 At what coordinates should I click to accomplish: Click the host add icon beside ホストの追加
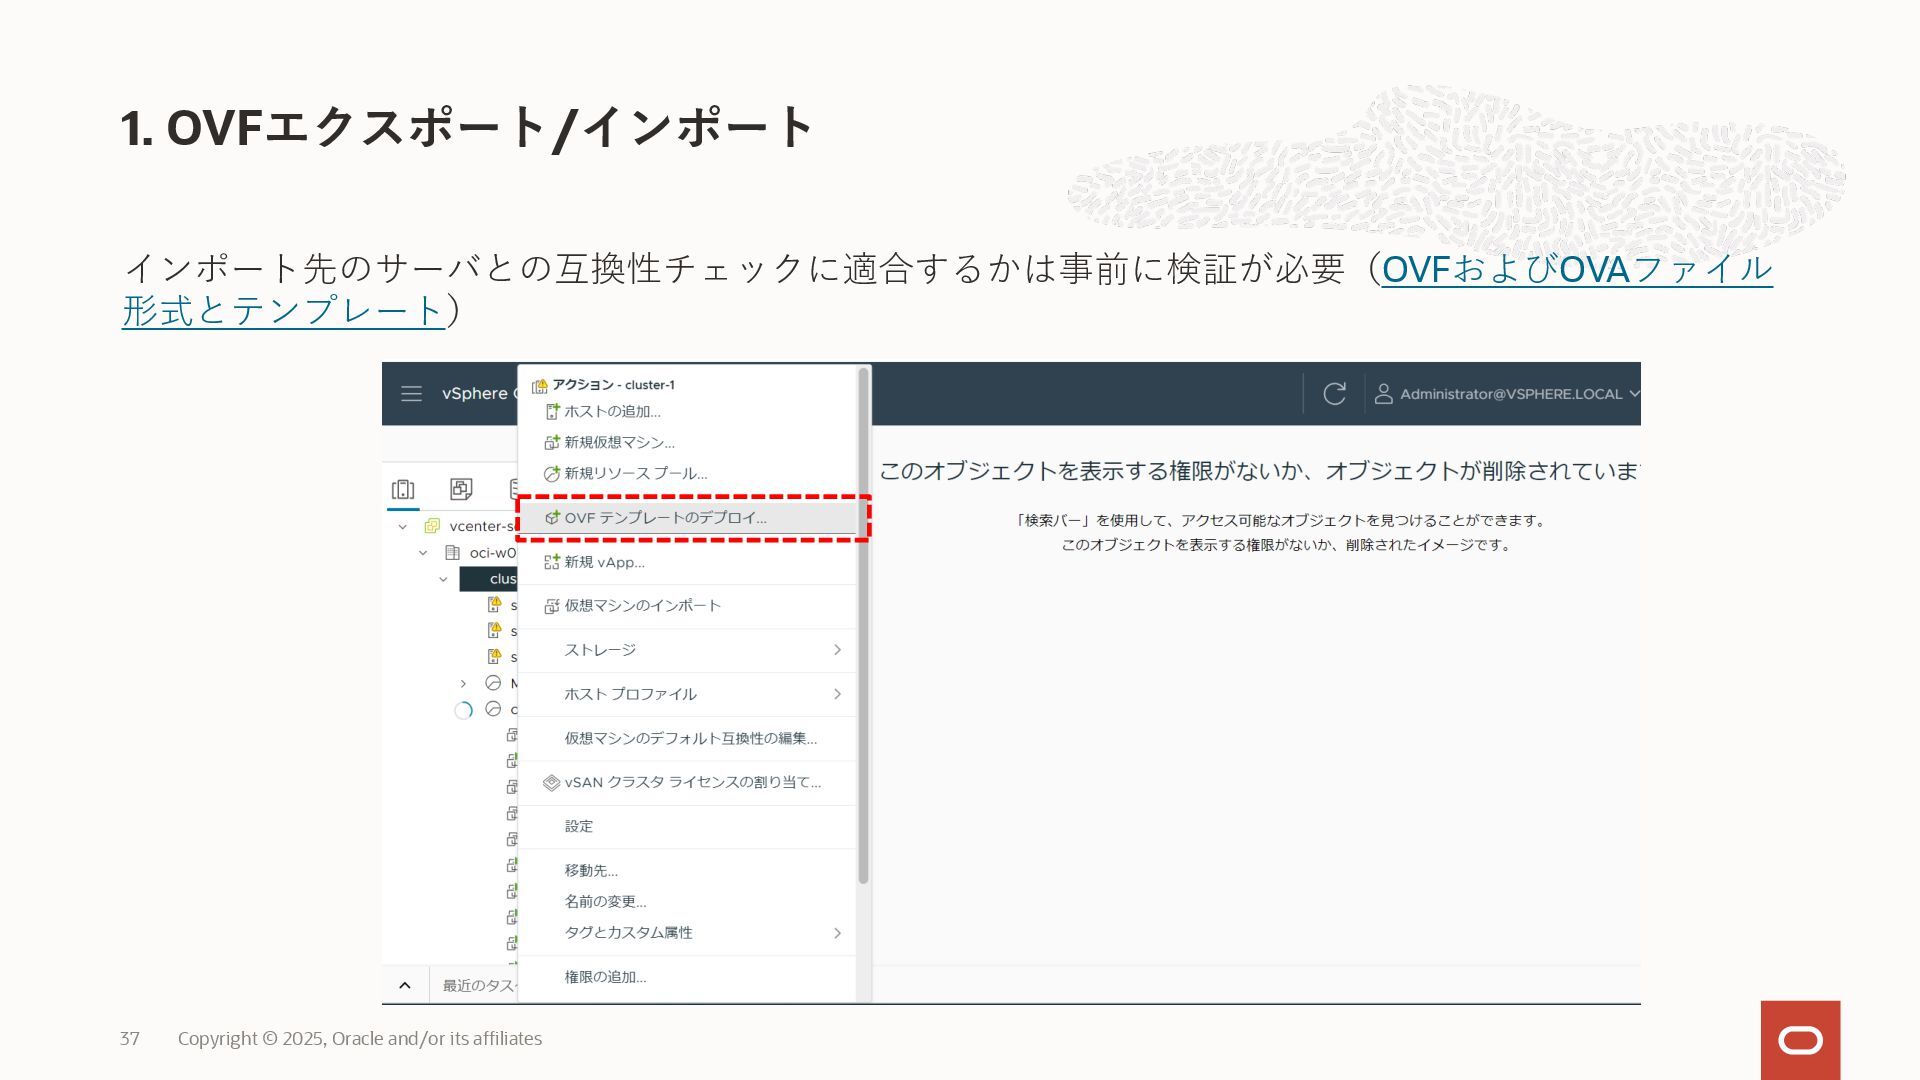pyautogui.click(x=552, y=411)
